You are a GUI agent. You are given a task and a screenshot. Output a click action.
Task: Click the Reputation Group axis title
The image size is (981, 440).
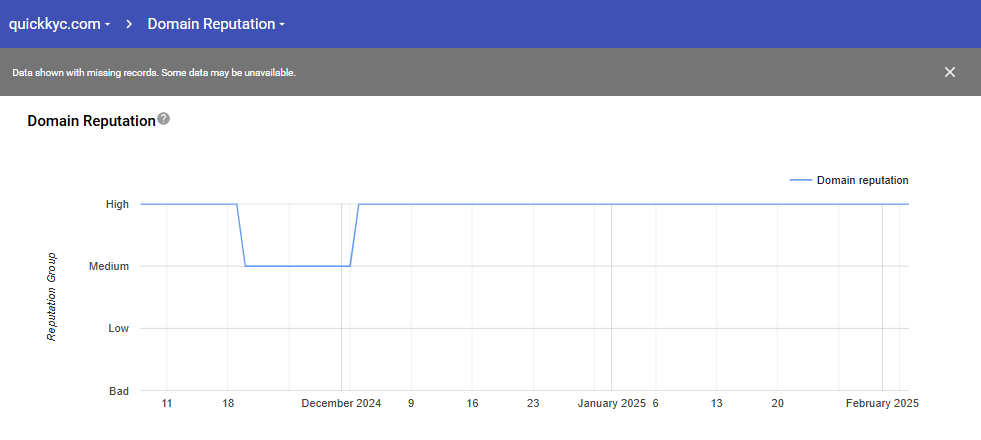[51, 296]
